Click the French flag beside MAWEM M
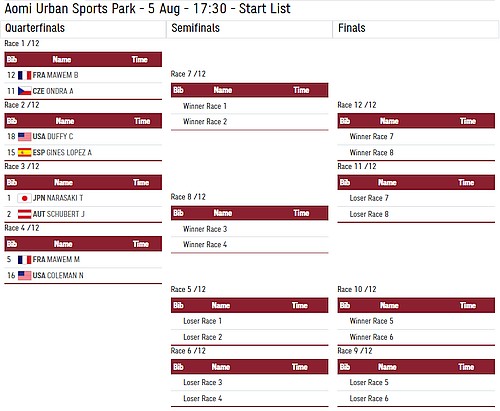Viewport: 500px width, 411px height. 24,260
